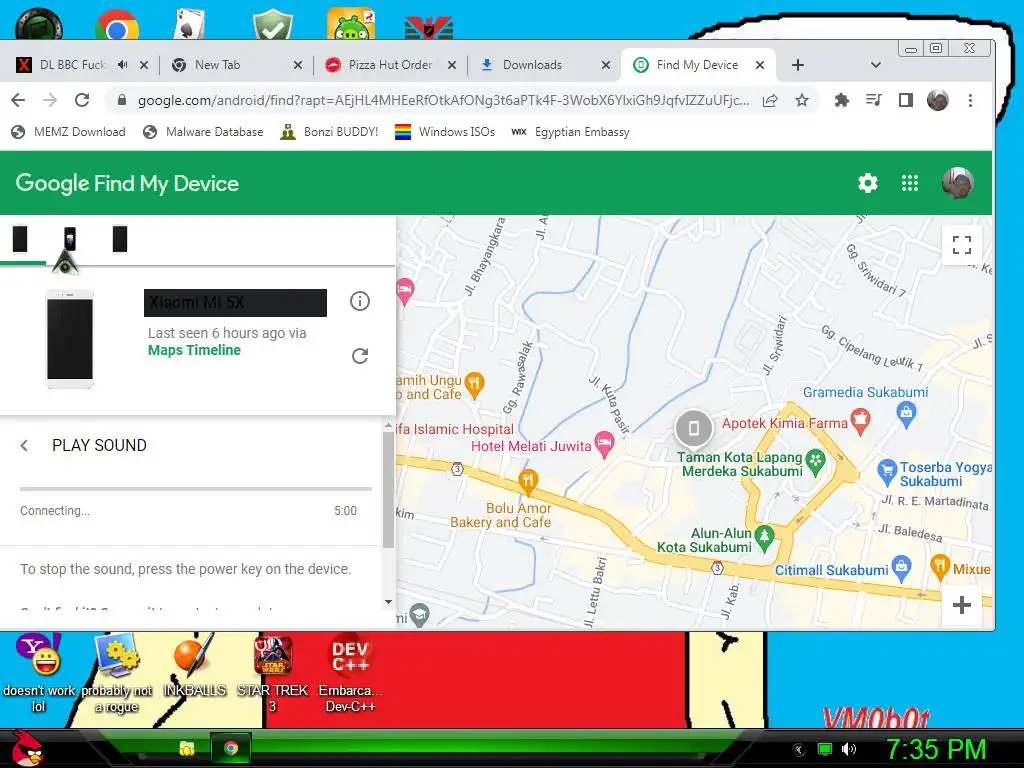Close the Find My Device tab
Viewport: 1024px width, 768px height.
[x=760, y=65]
